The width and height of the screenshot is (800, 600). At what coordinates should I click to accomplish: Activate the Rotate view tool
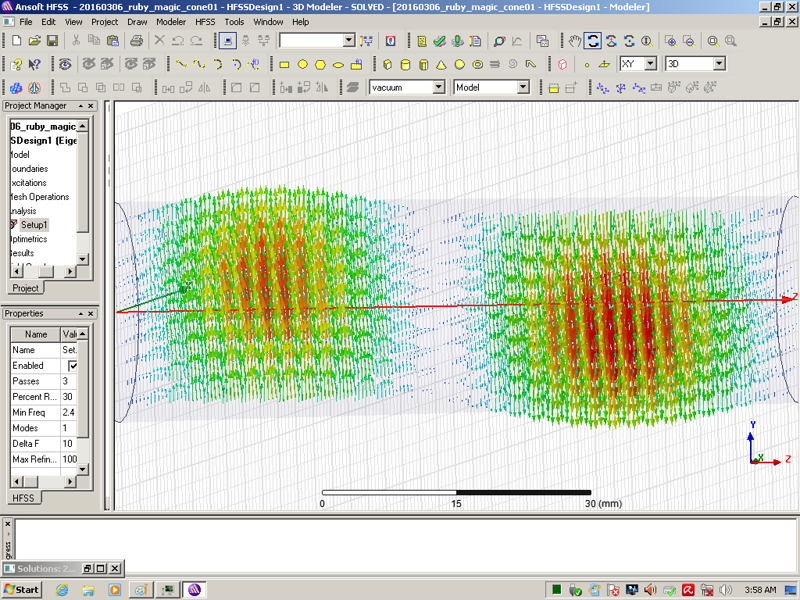[x=593, y=41]
